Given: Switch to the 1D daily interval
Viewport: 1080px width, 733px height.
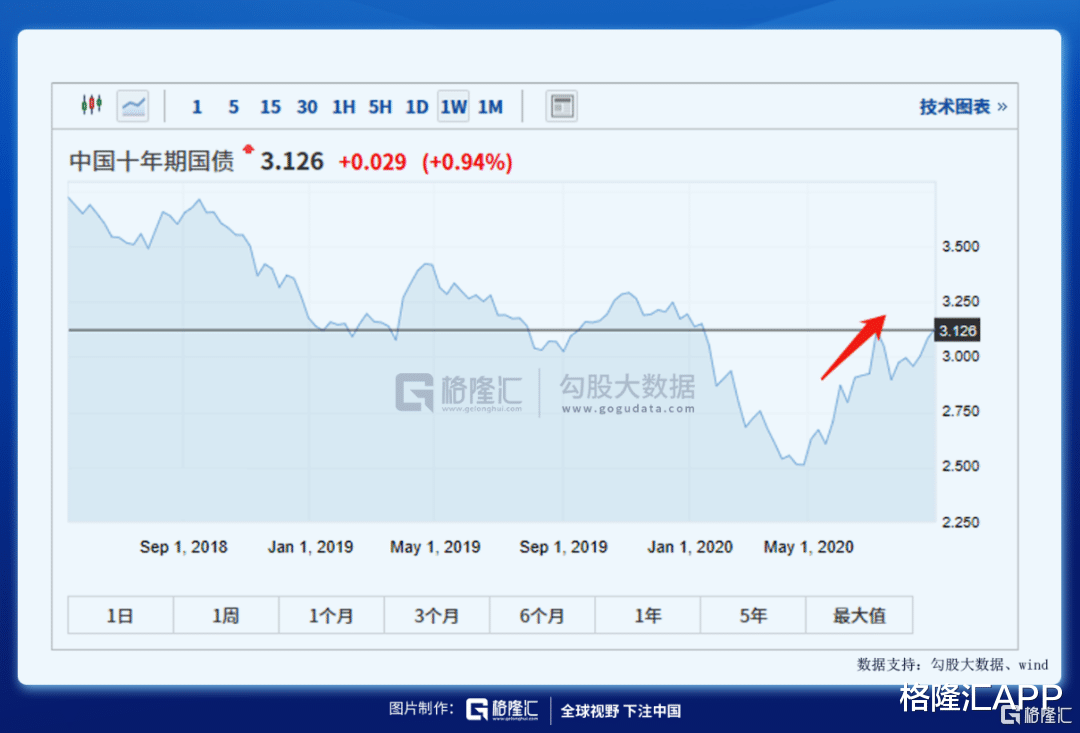Looking at the screenshot, I should tap(417, 105).
